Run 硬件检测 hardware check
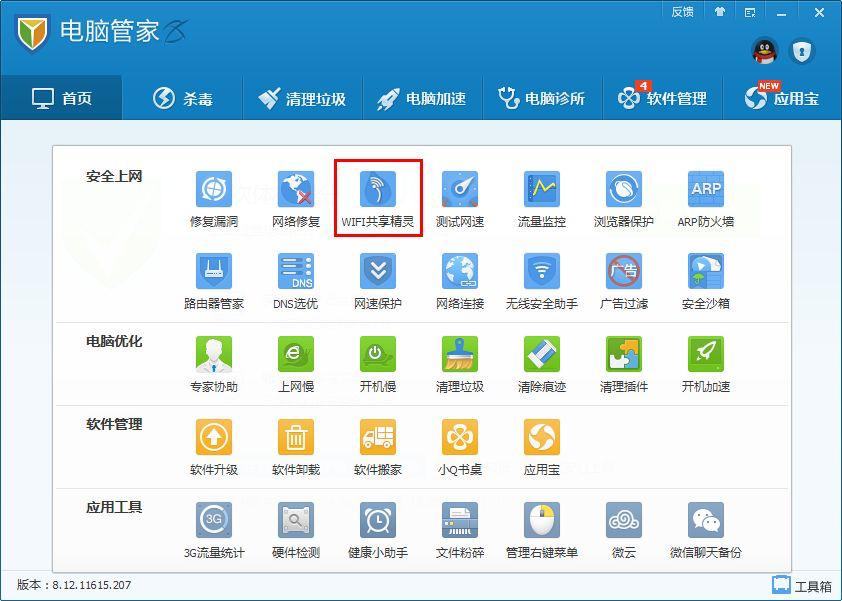Image resolution: width=842 pixels, height=601 pixels. (x=296, y=530)
